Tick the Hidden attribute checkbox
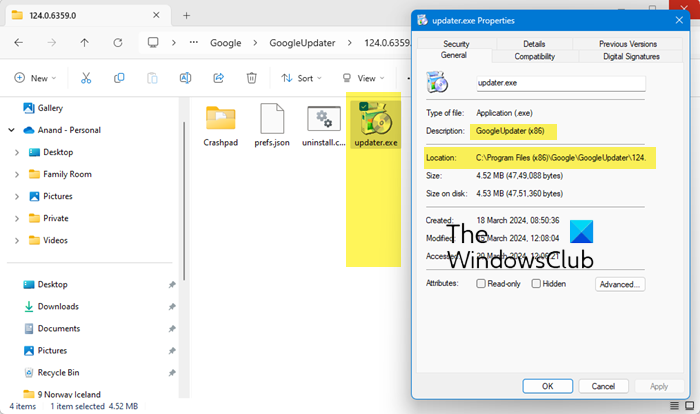Screen dimensions: 700x414 point(536,284)
